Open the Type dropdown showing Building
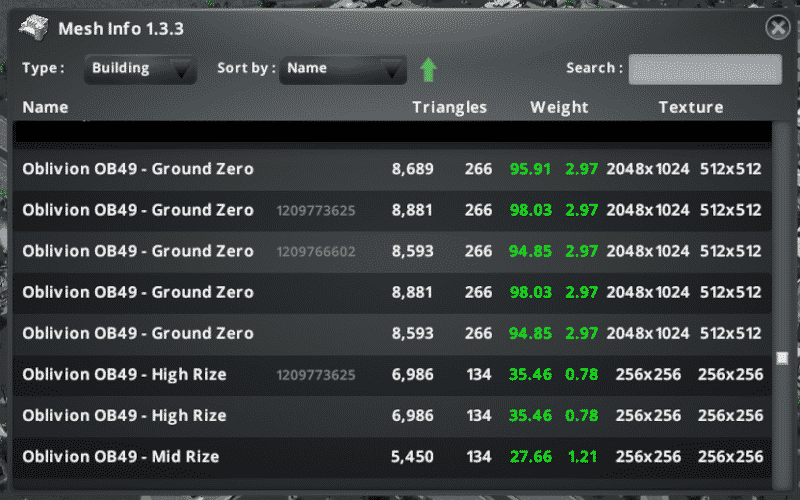Image resolution: width=800 pixels, height=500 pixels. pos(140,69)
